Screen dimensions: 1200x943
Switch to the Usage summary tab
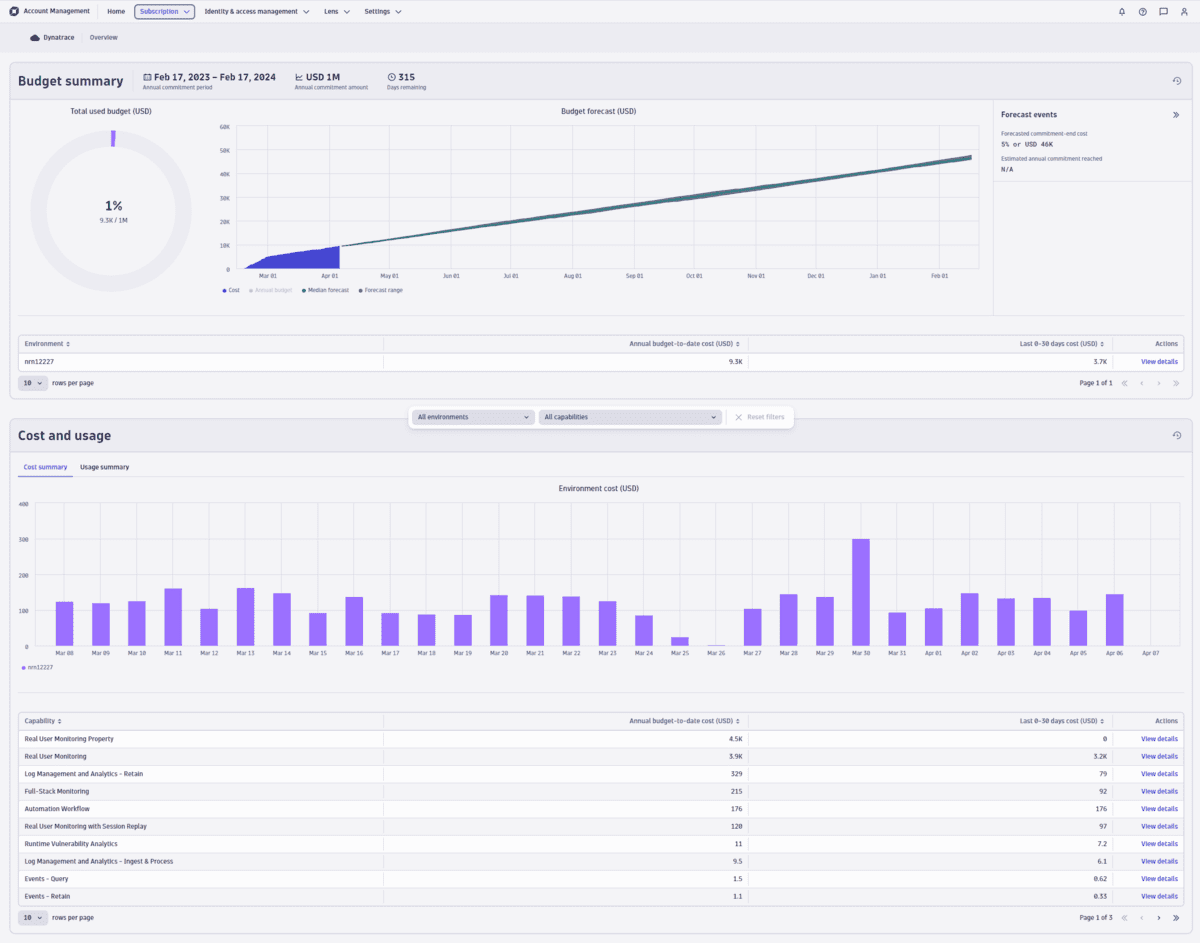104,466
